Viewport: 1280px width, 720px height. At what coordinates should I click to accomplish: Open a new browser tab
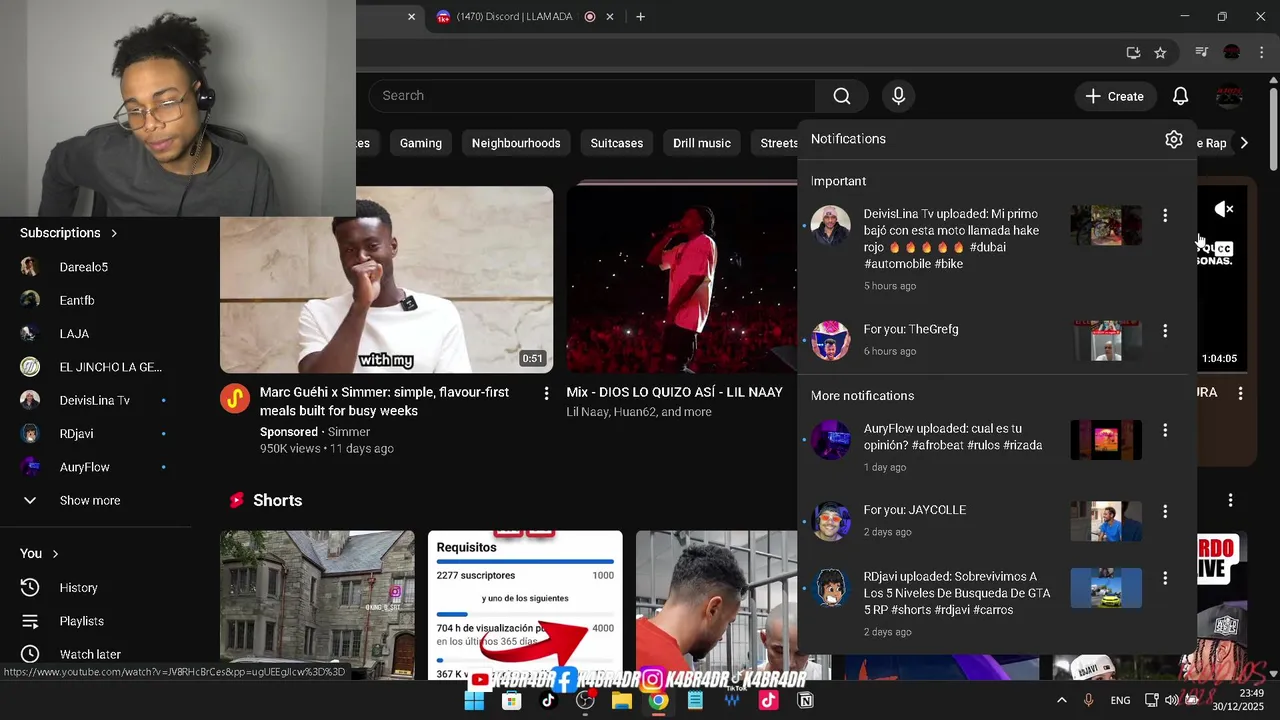point(640,17)
